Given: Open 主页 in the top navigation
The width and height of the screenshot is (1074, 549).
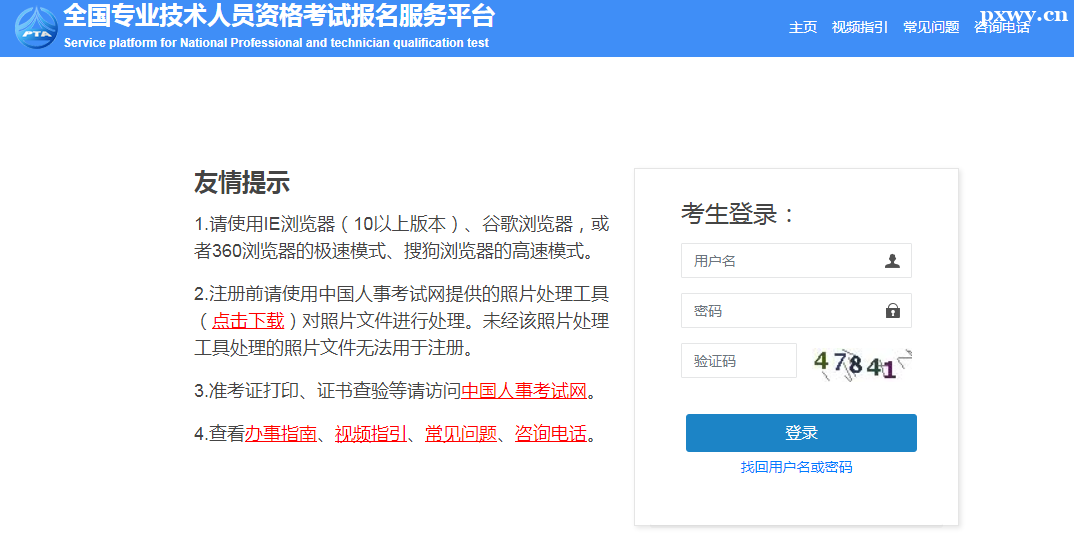Looking at the screenshot, I should [802, 28].
